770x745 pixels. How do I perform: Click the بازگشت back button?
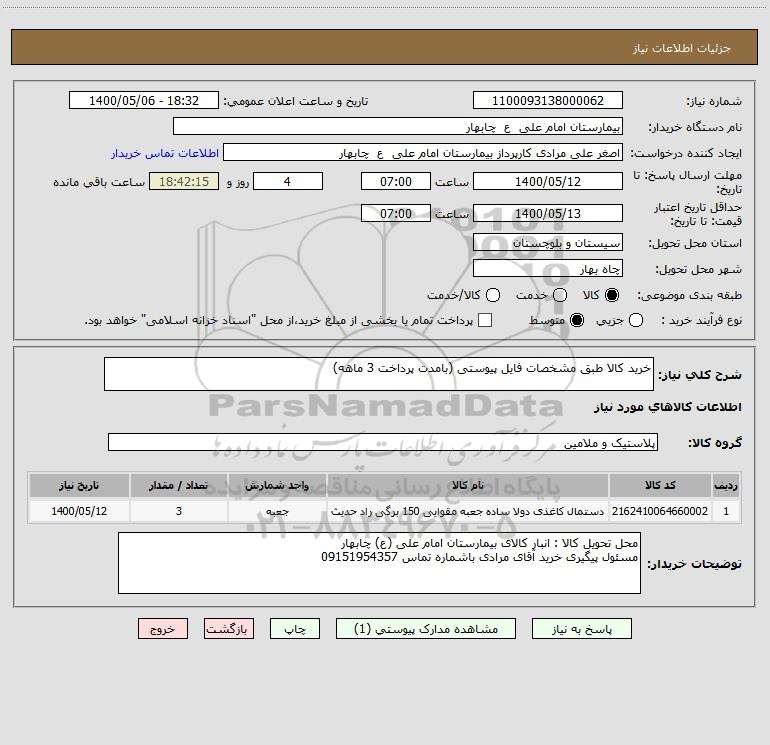pyautogui.click(x=229, y=629)
